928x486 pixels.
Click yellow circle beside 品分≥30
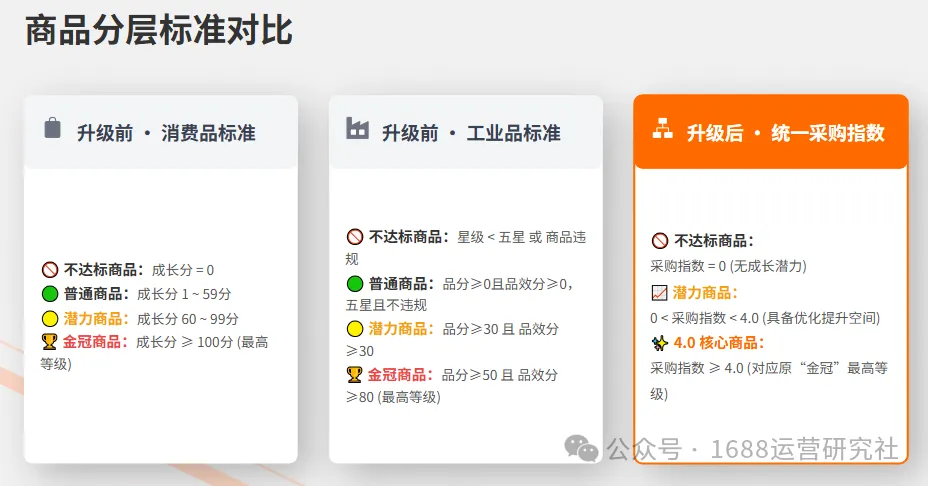(355, 329)
